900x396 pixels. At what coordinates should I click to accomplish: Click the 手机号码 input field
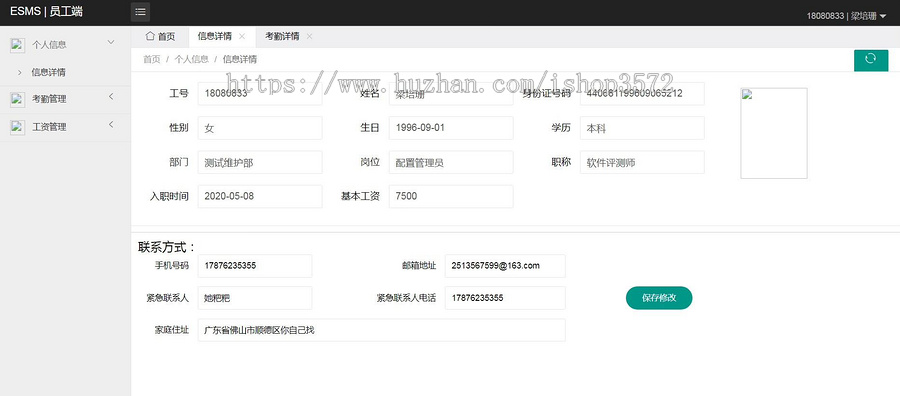click(x=255, y=266)
